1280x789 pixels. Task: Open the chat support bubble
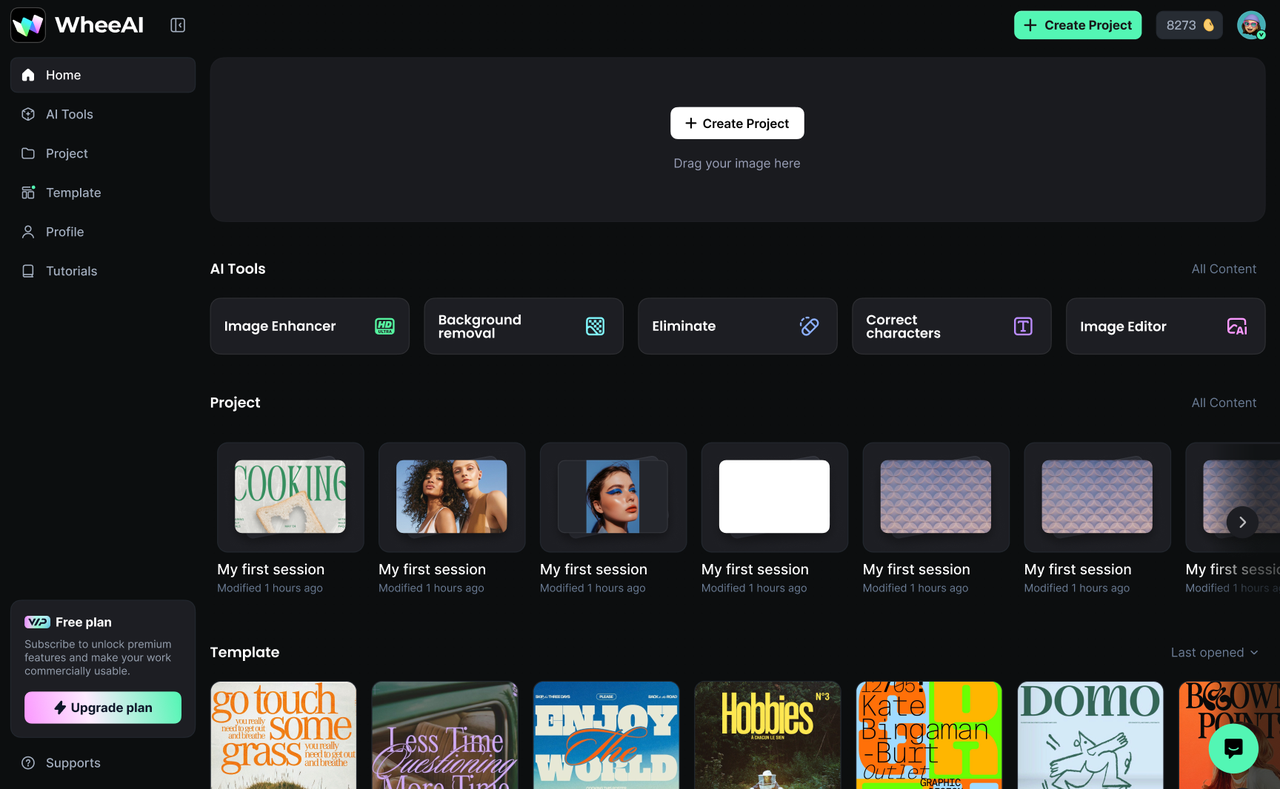coord(1233,748)
